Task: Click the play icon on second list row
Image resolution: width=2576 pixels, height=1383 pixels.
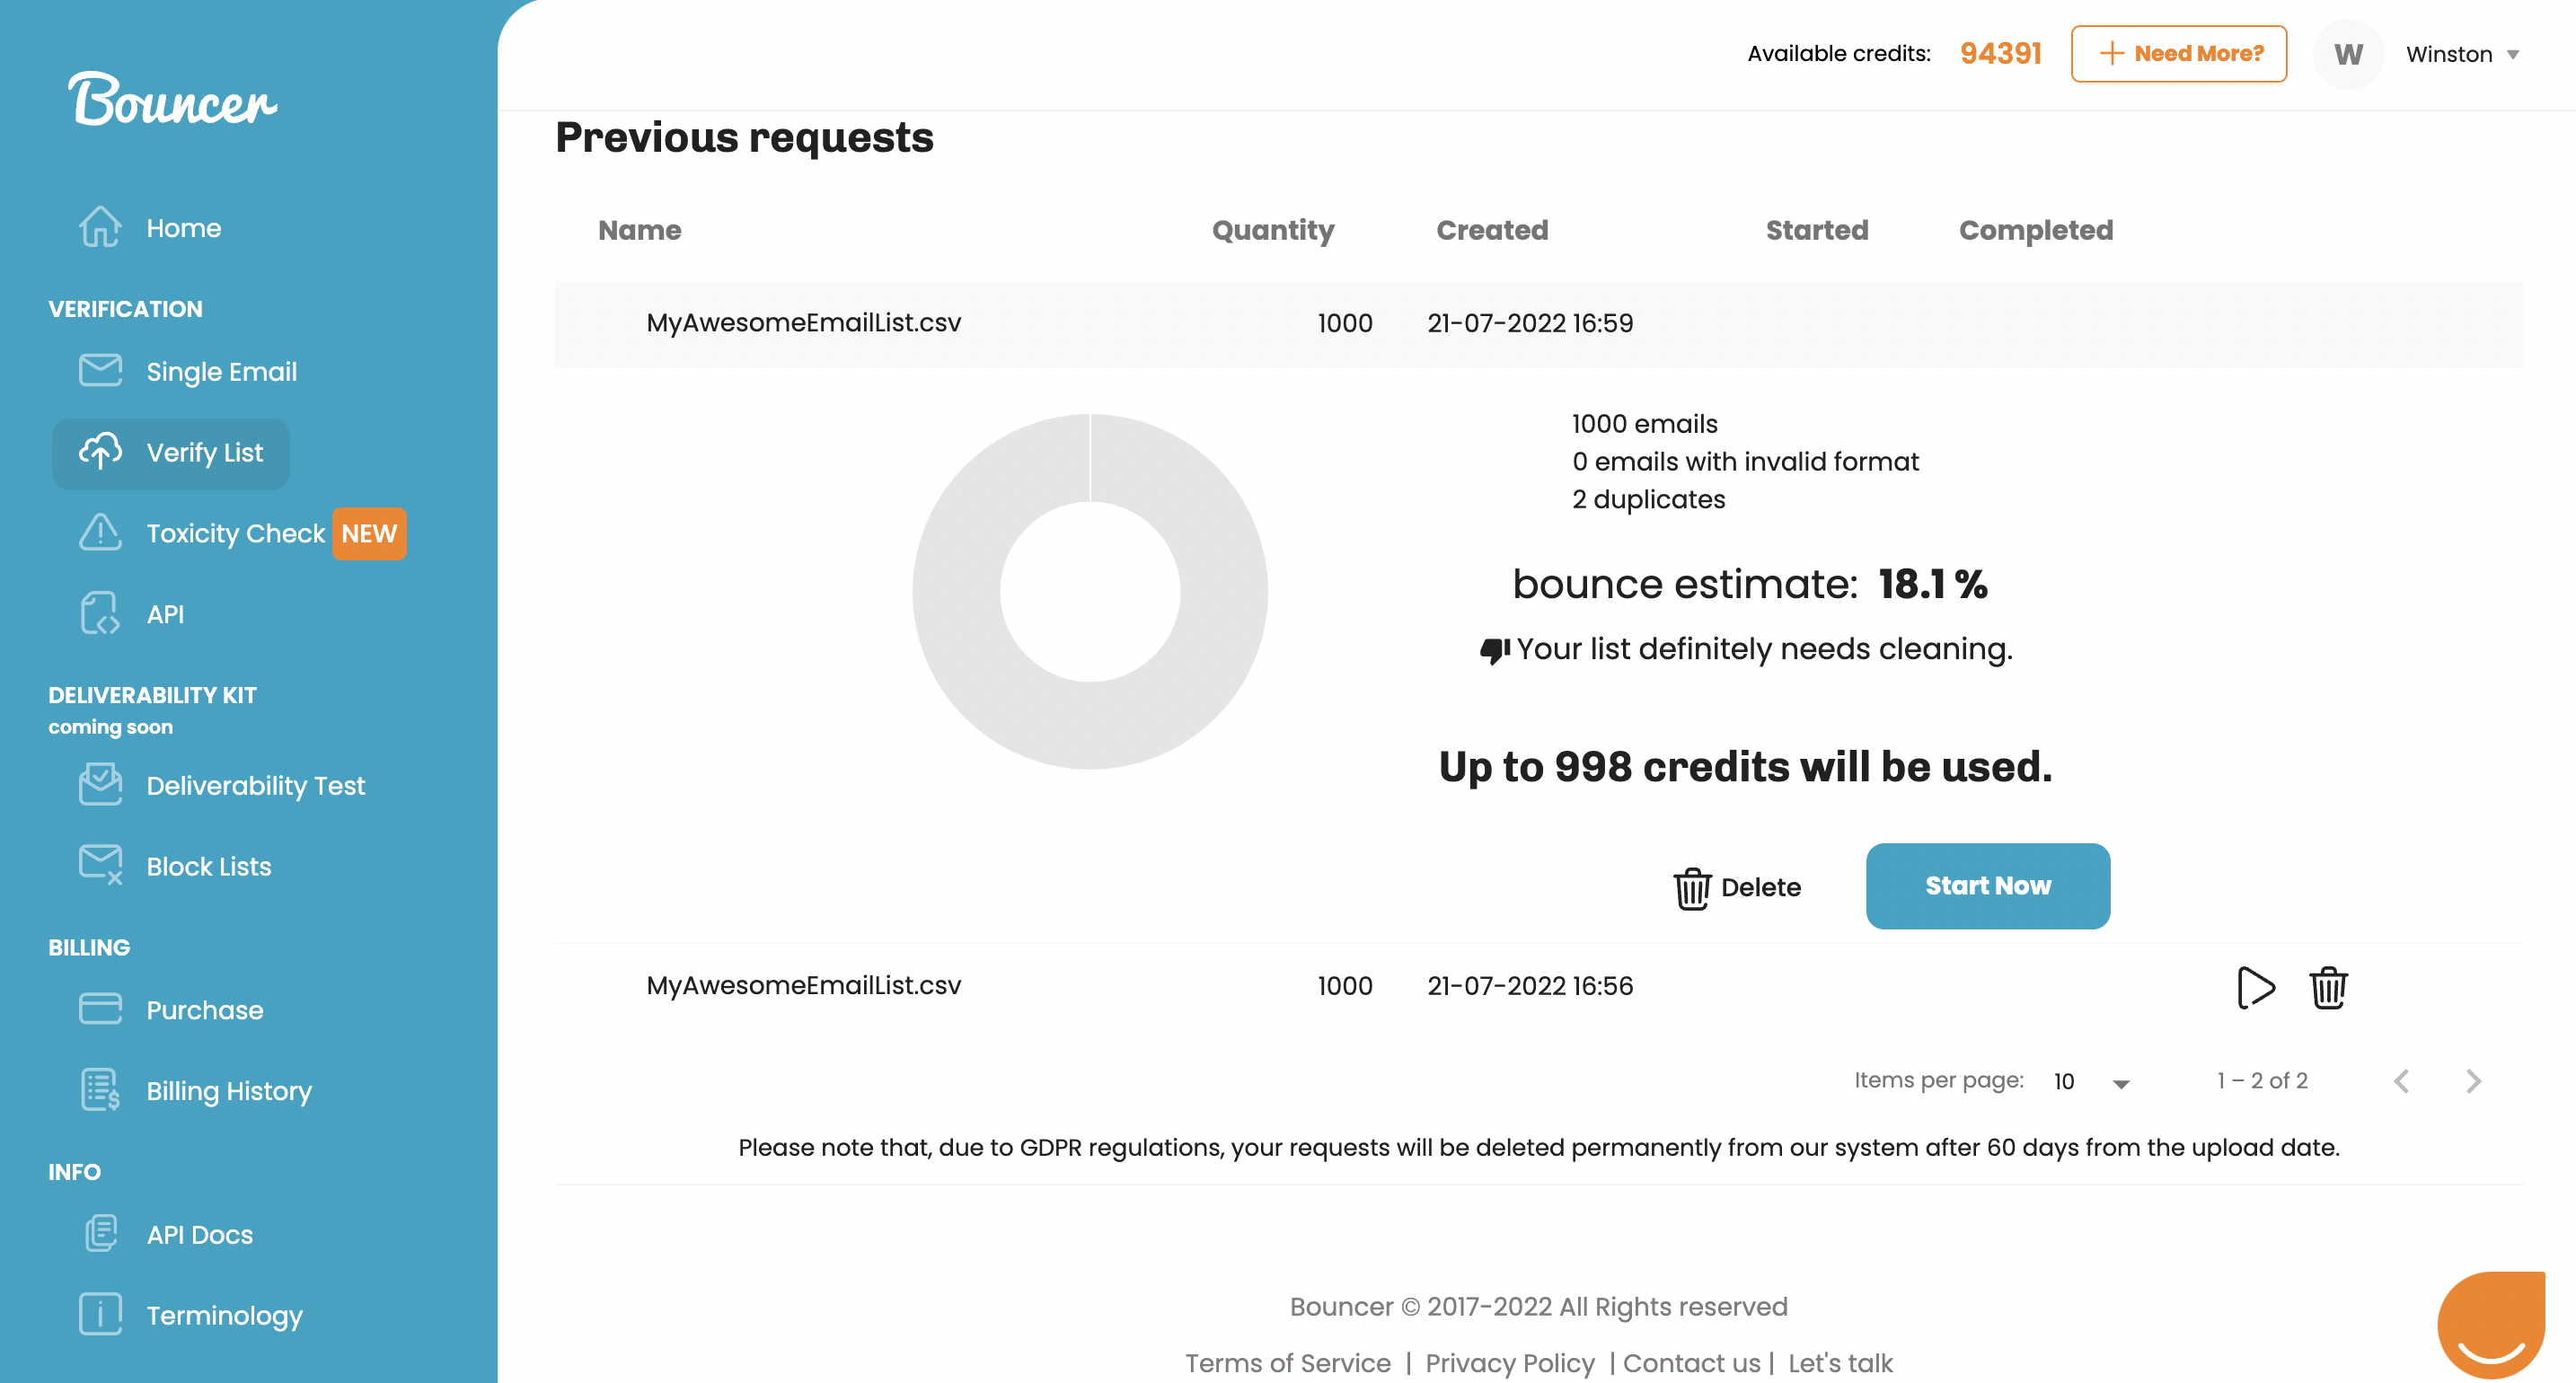Action: pyautogui.click(x=2255, y=987)
